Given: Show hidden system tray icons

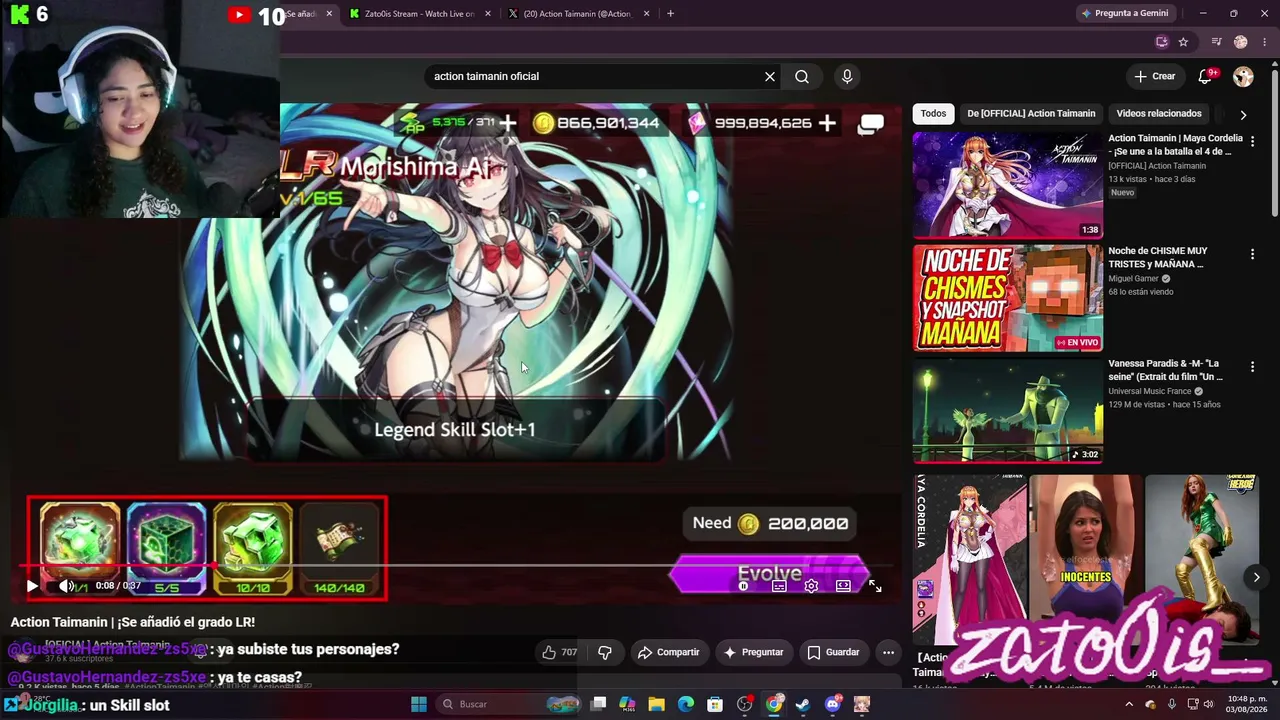Looking at the screenshot, I should tap(1129, 704).
